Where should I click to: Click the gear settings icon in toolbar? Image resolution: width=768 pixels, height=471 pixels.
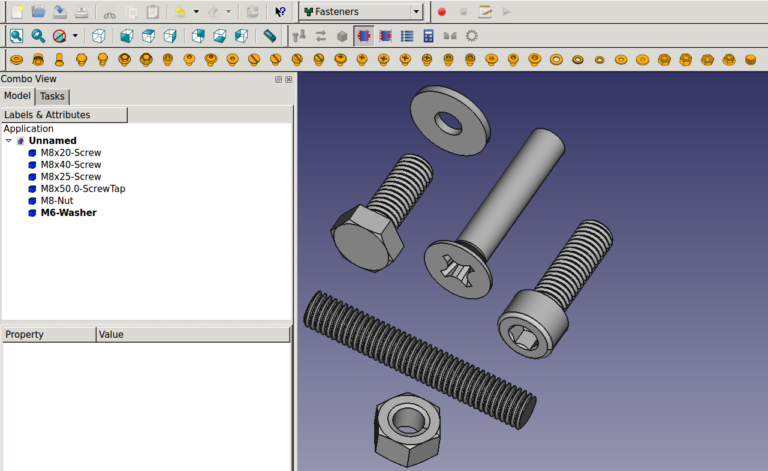pyautogui.click(x=472, y=36)
